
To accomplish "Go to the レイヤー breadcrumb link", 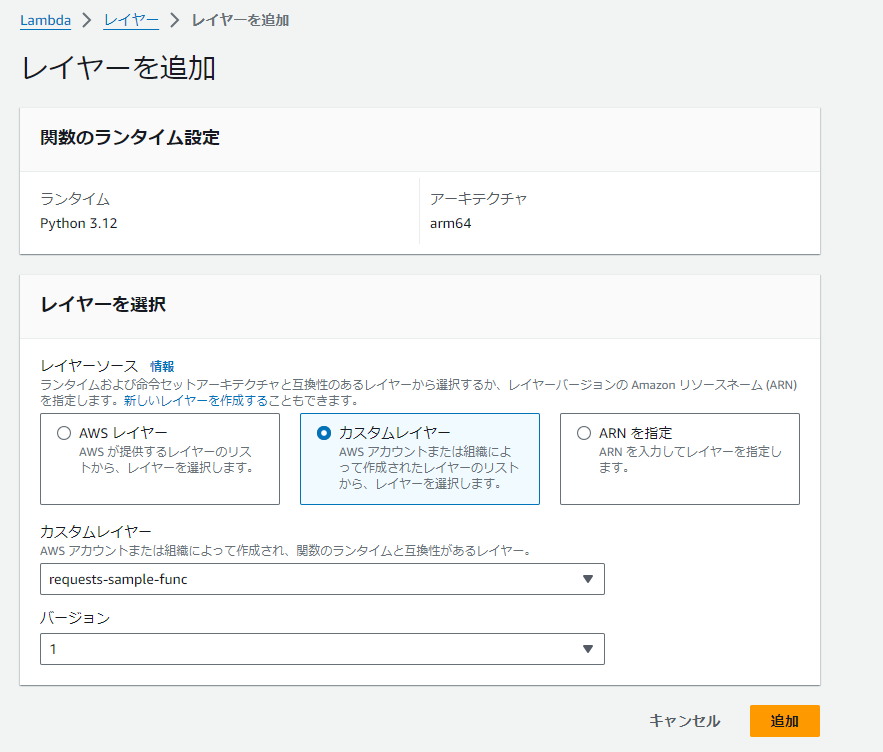I will click(x=131, y=20).
